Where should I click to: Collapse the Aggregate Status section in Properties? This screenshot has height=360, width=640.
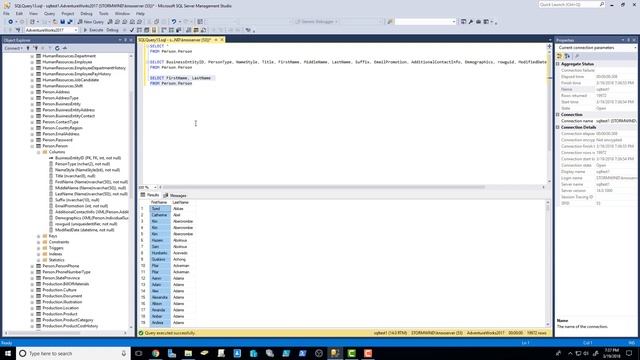point(558,64)
